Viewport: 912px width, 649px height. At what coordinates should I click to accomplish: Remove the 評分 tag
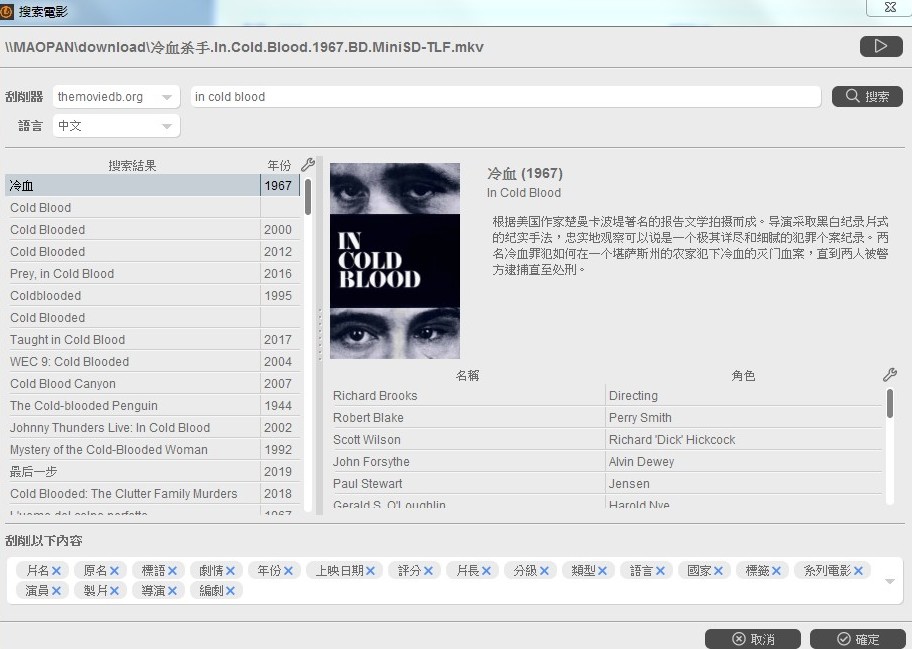(429, 571)
